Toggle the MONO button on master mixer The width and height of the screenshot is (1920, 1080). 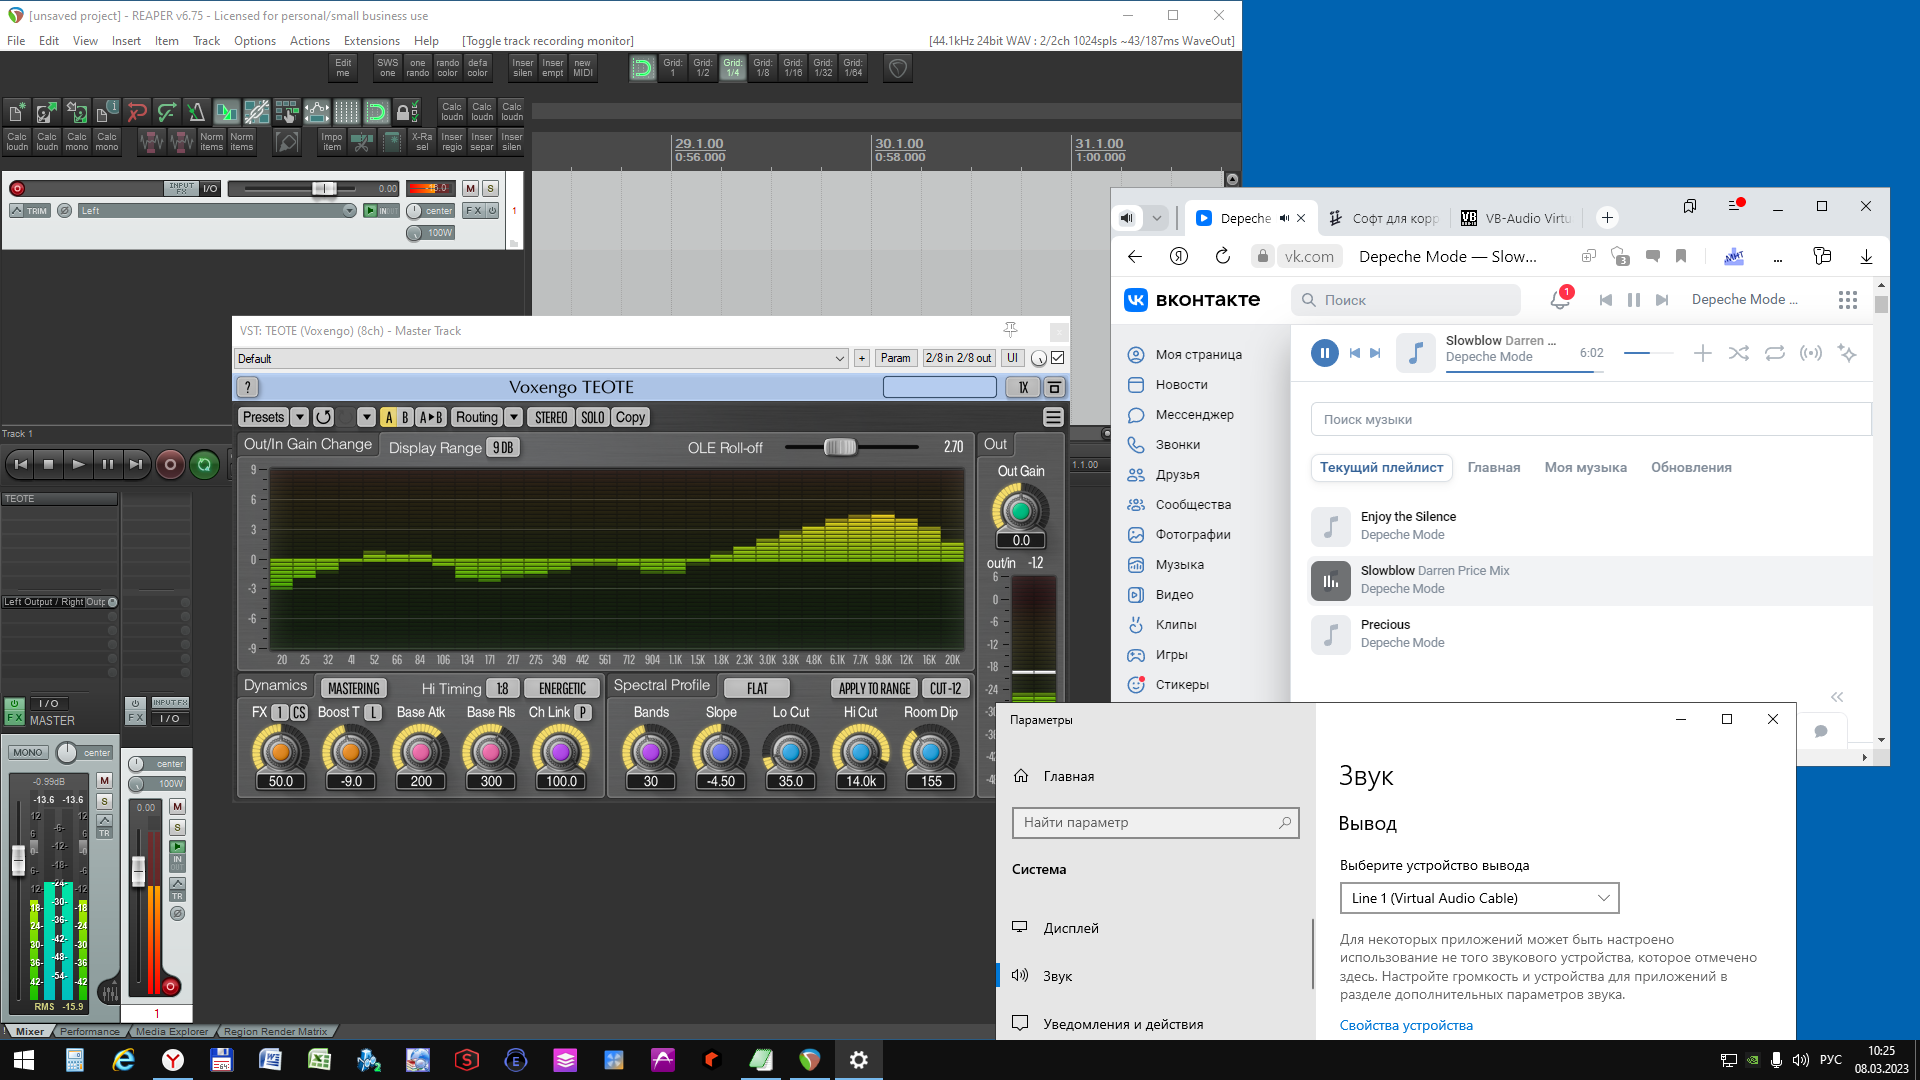pyautogui.click(x=28, y=752)
